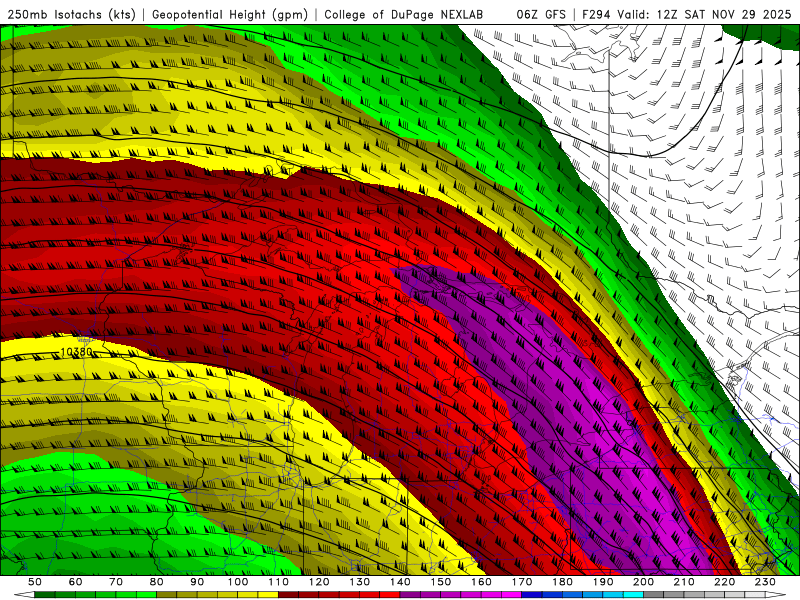800x600 pixels.
Task: Select the 100 value on the color scale
Action: (238, 582)
